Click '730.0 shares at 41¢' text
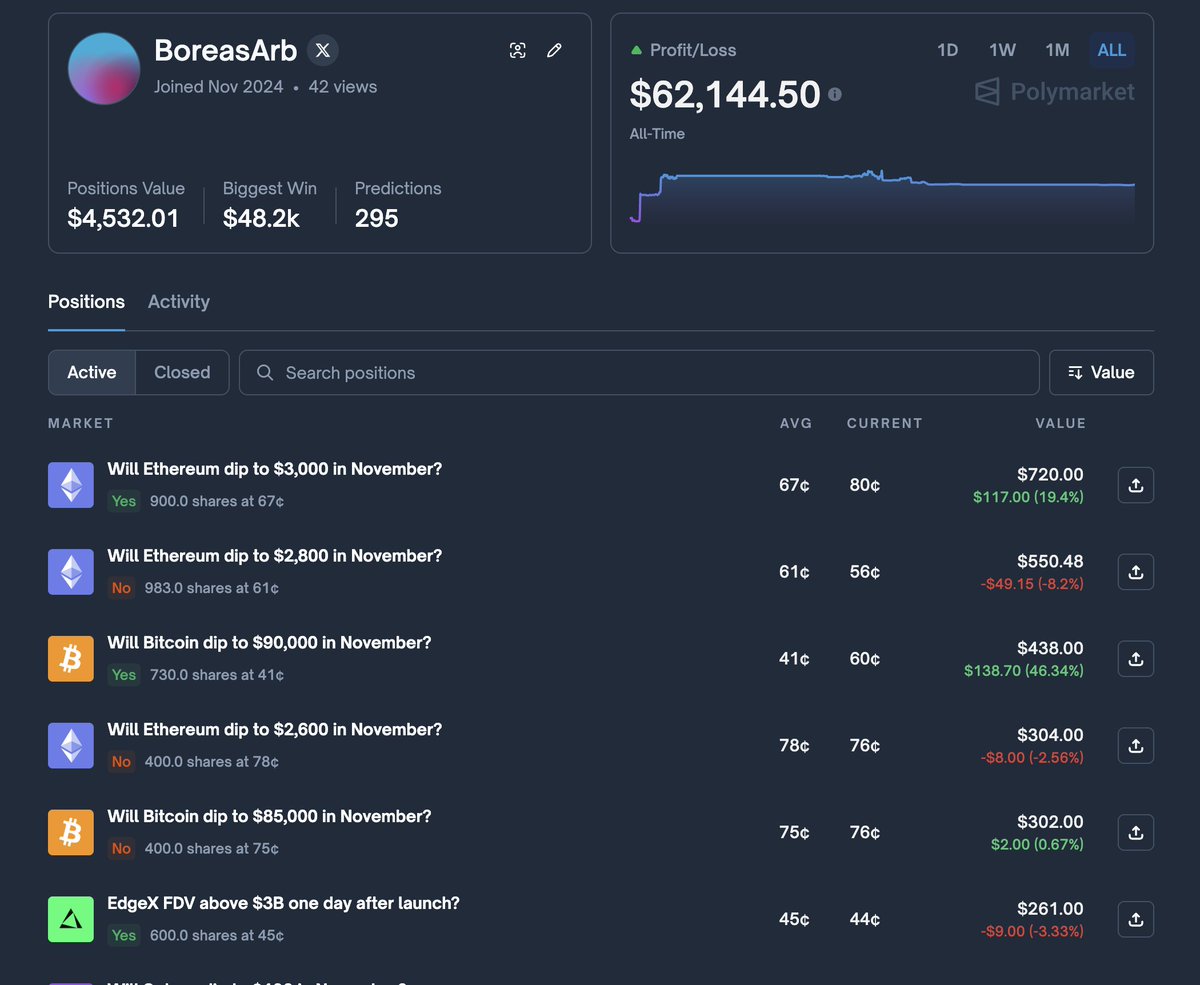1200x985 pixels. (217, 675)
